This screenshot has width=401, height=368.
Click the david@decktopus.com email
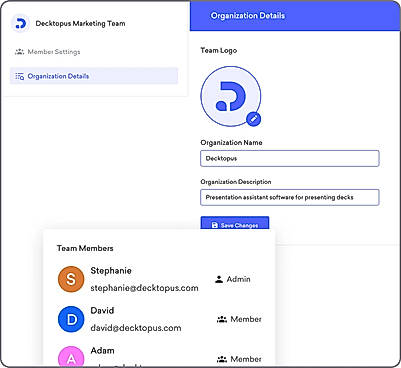[136, 328]
